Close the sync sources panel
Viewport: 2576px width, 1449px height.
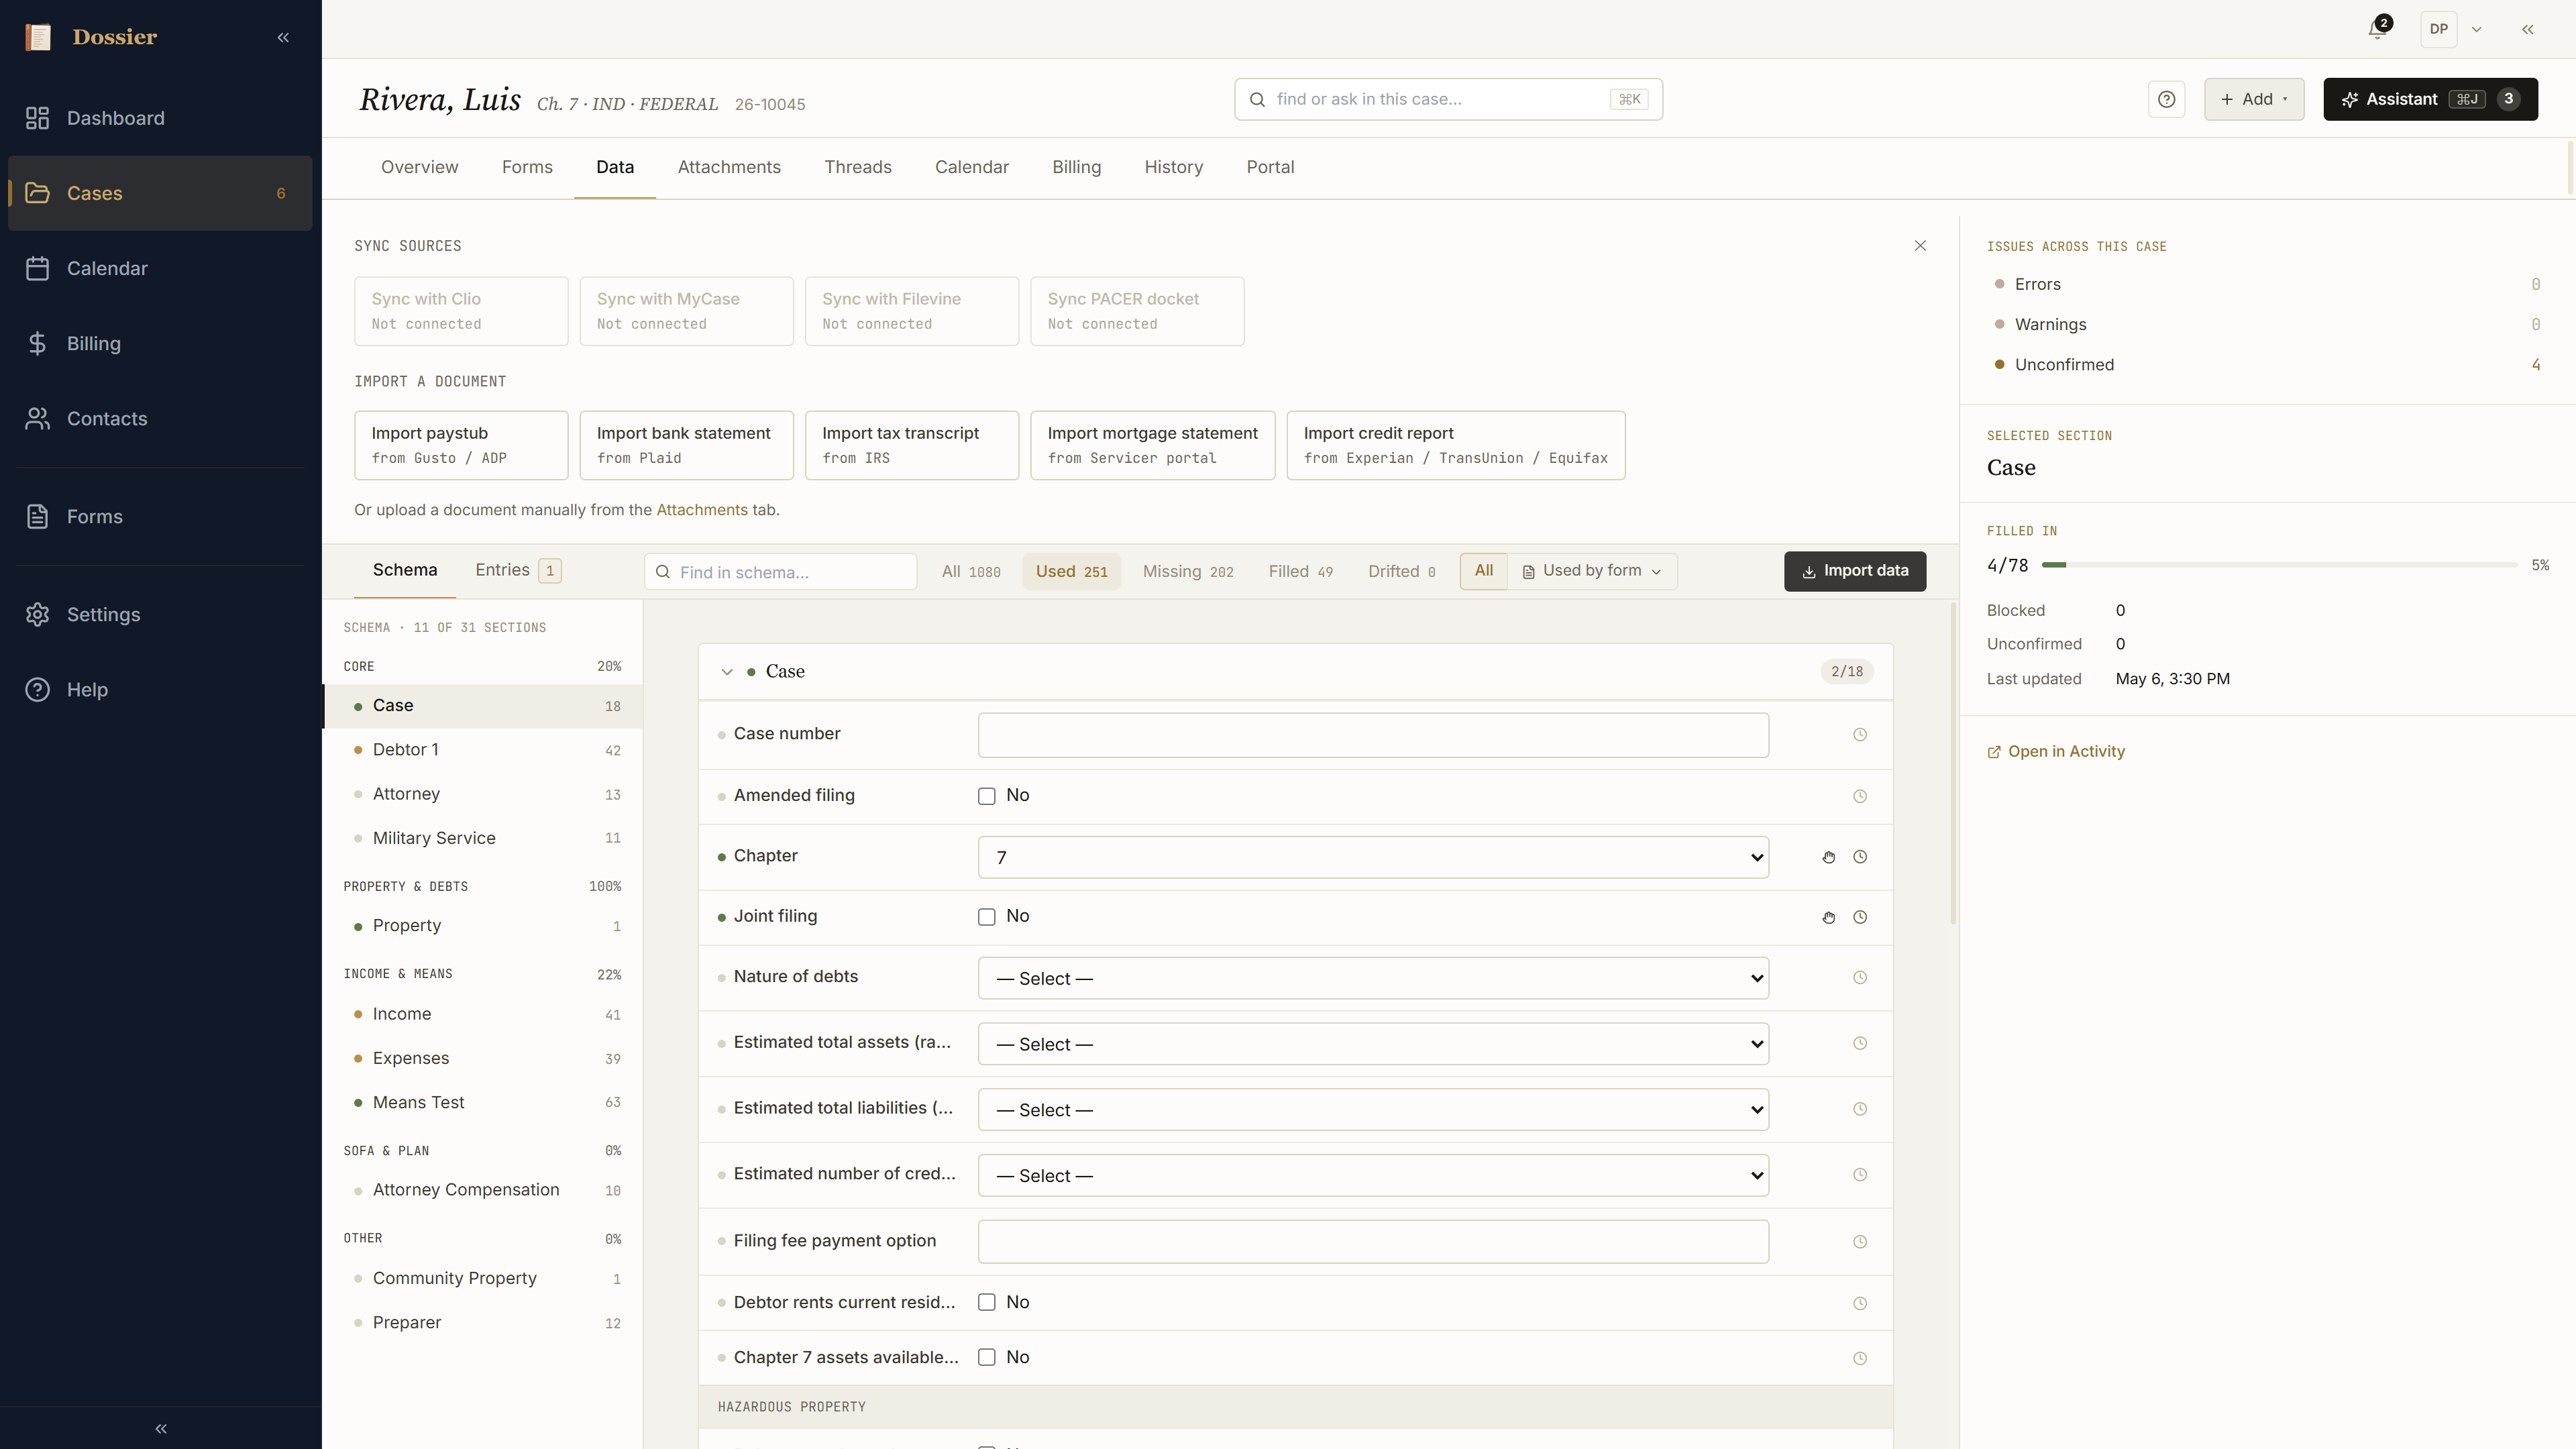(1920, 245)
